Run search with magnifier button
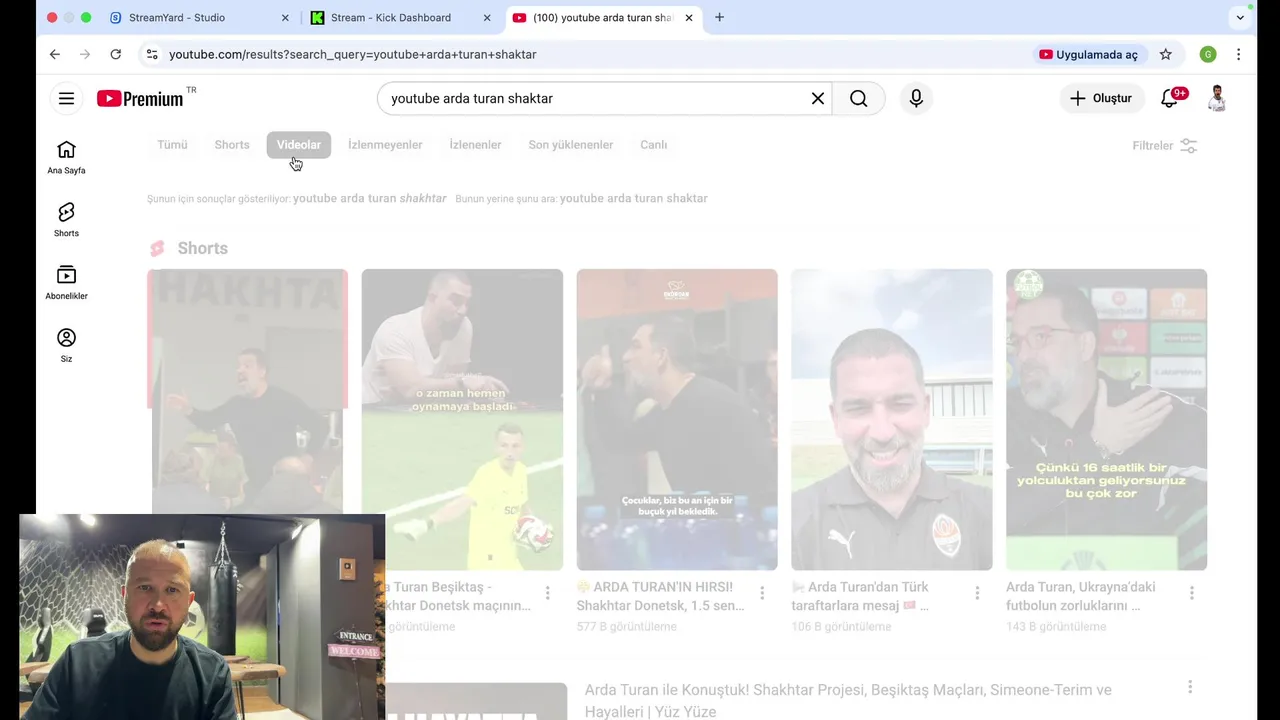Screen dimensions: 1280x720 [858, 98]
